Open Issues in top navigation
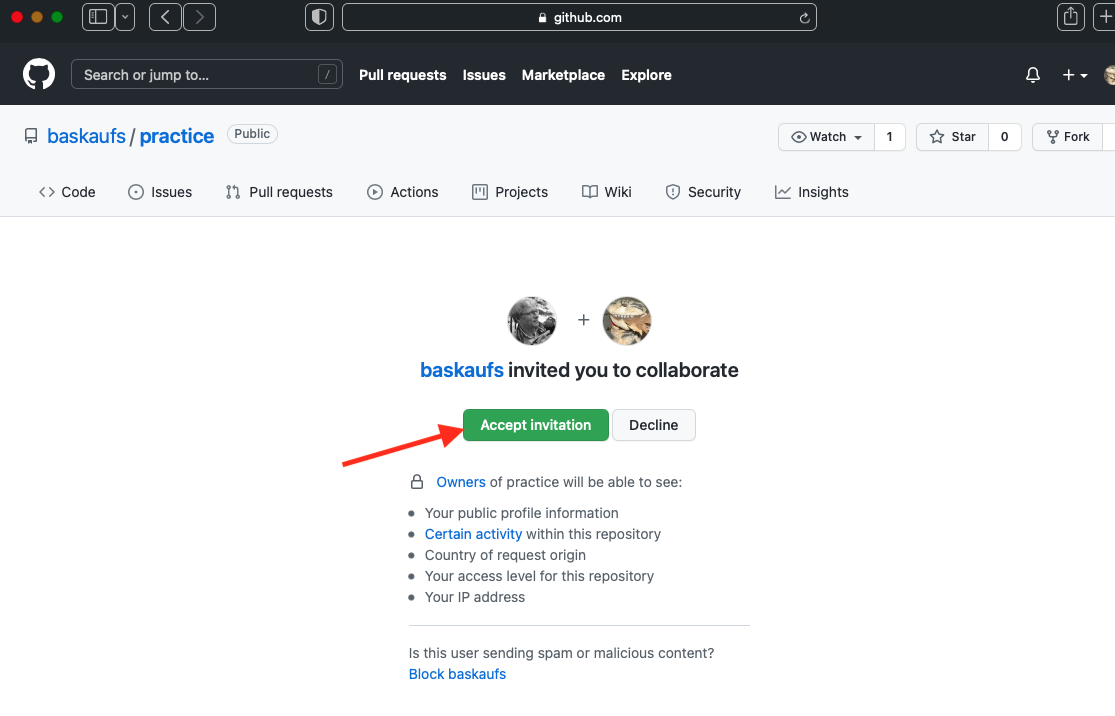Image resolution: width=1115 pixels, height=716 pixels. (484, 75)
